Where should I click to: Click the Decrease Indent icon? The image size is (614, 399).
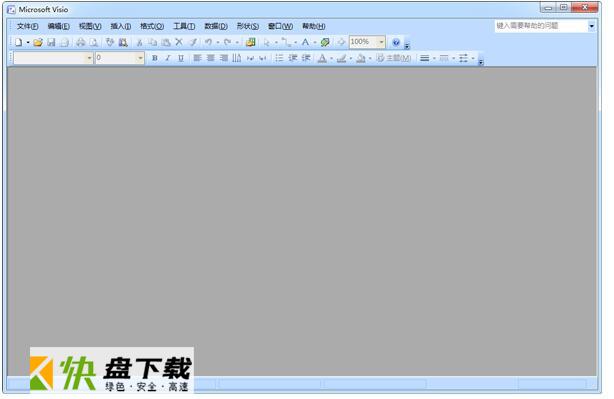[x=293, y=58]
